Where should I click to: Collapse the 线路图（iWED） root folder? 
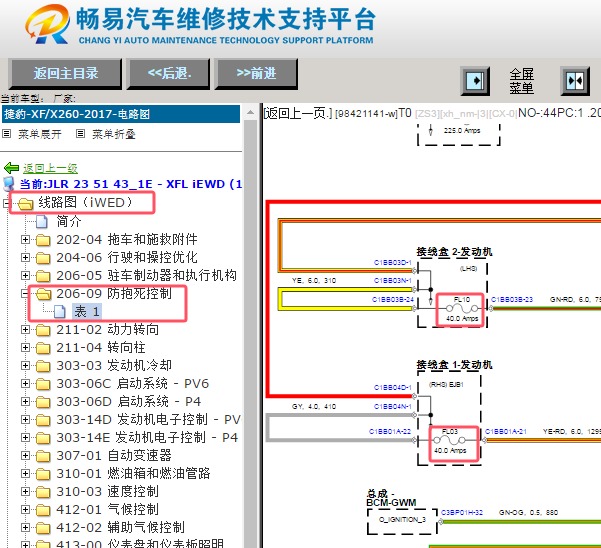6,203
